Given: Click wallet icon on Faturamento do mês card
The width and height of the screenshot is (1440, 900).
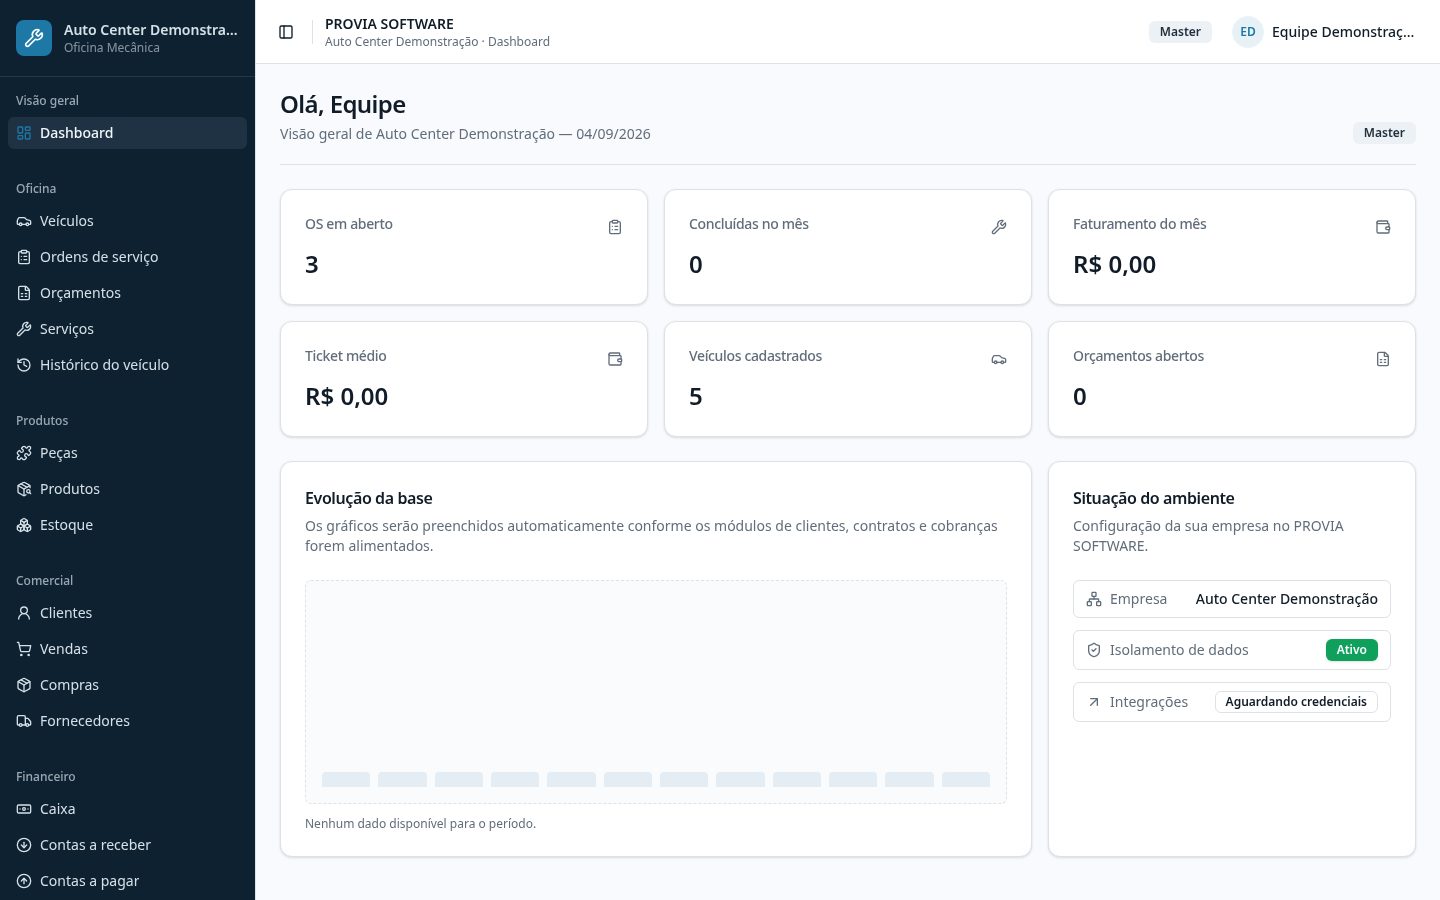Looking at the screenshot, I should pos(1383,227).
